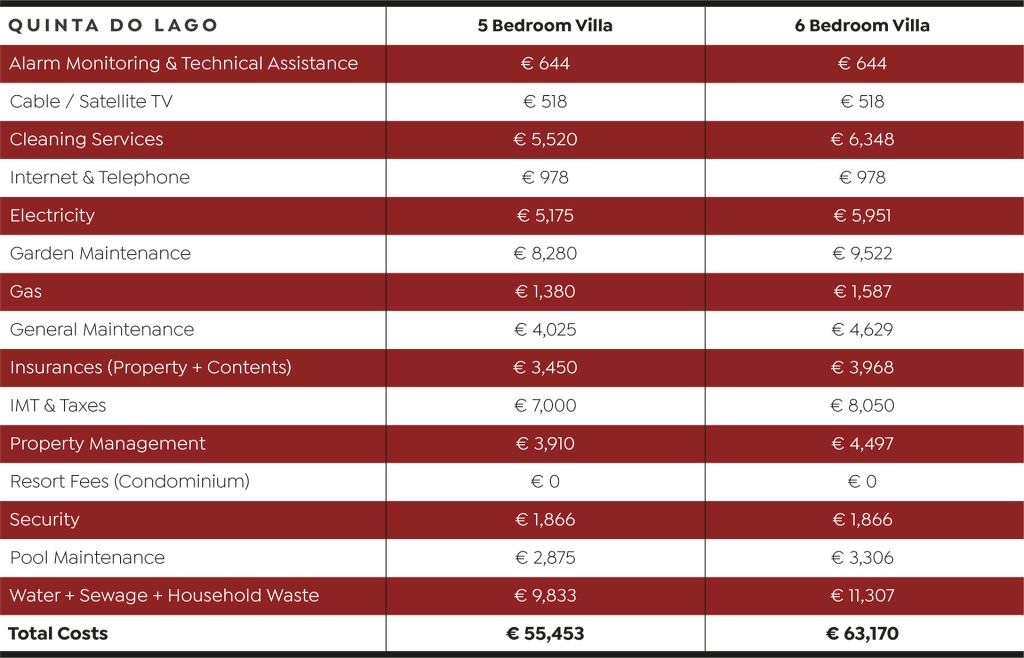The height and width of the screenshot is (658, 1024).
Task: Select the Cleaning Services 5 bedroom cost € 5,520
Action: 545,139
